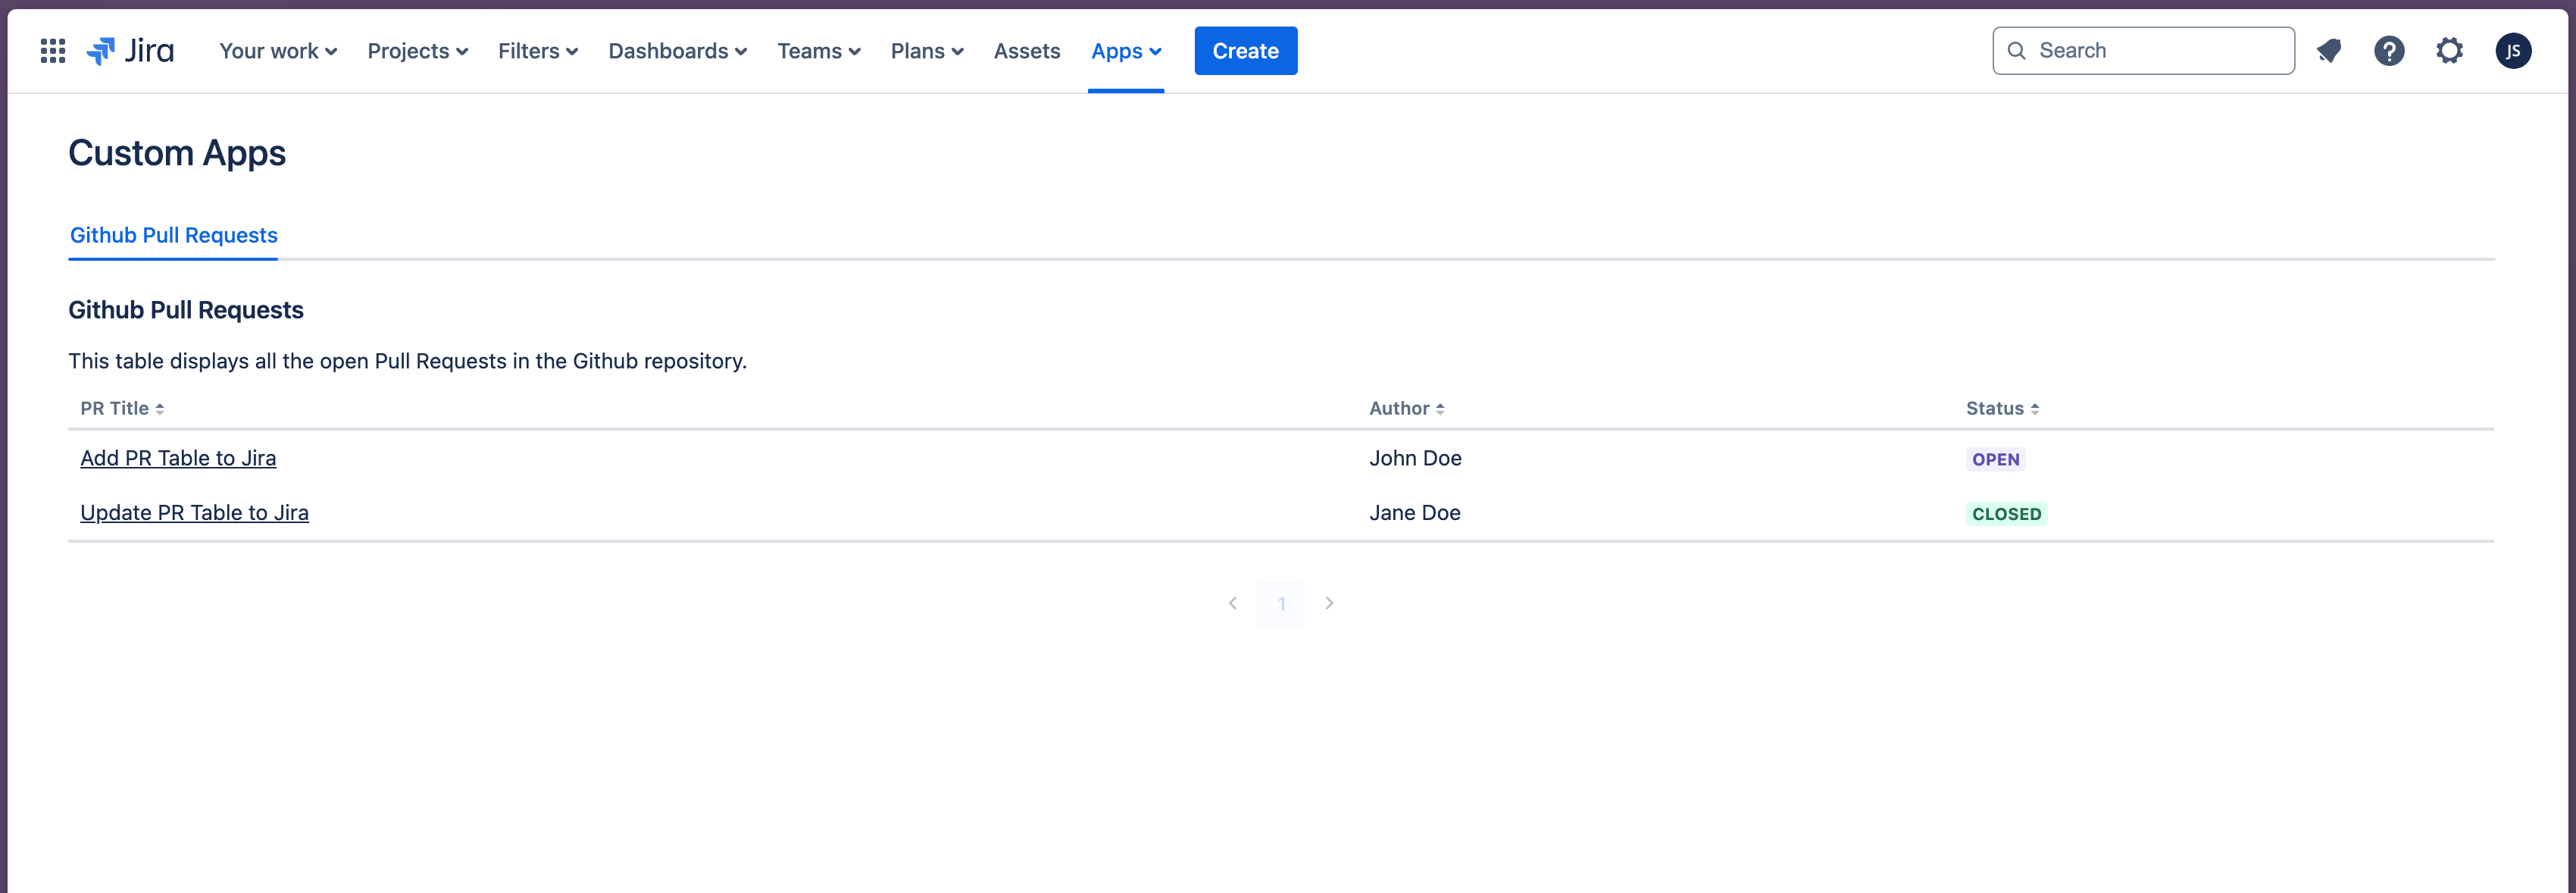
Task: Expand the Projects dropdown
Action: [x=417, y=49]
